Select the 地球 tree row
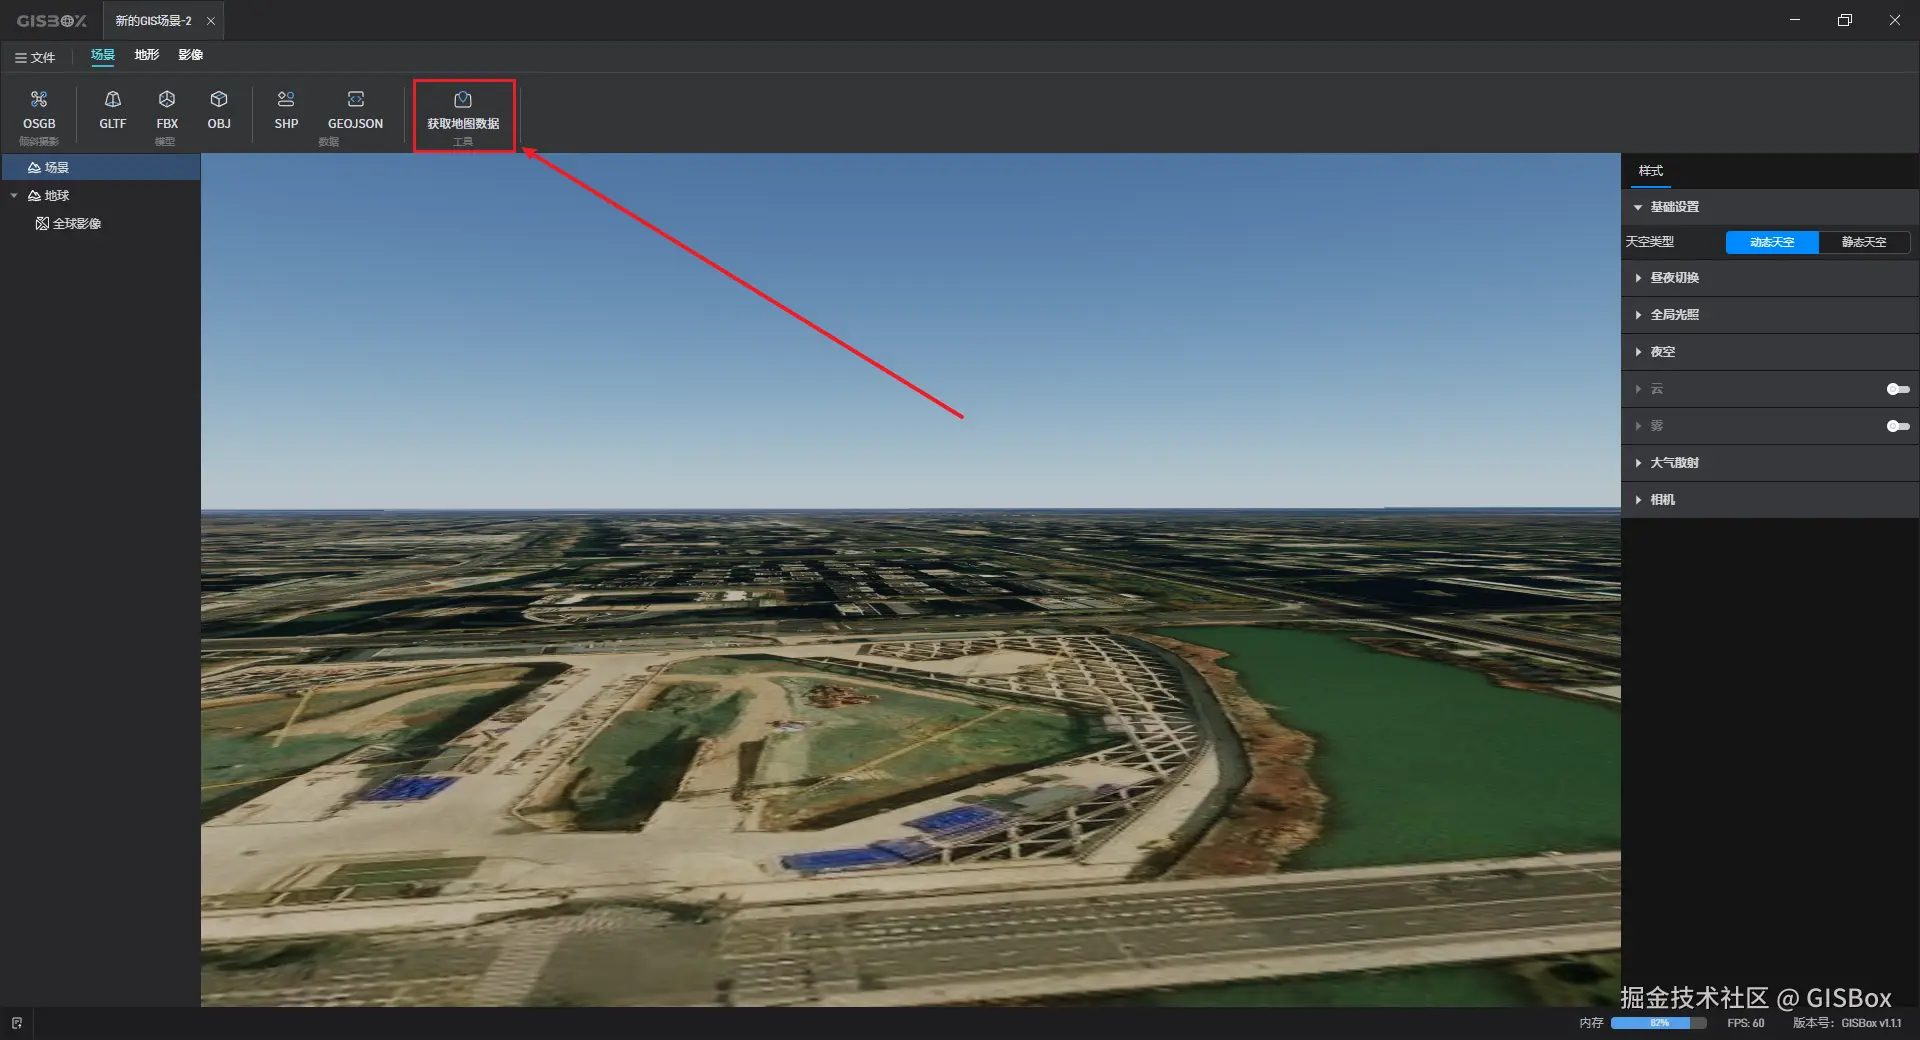This screenshot has width=1920, height=1040. click(100, 195)
